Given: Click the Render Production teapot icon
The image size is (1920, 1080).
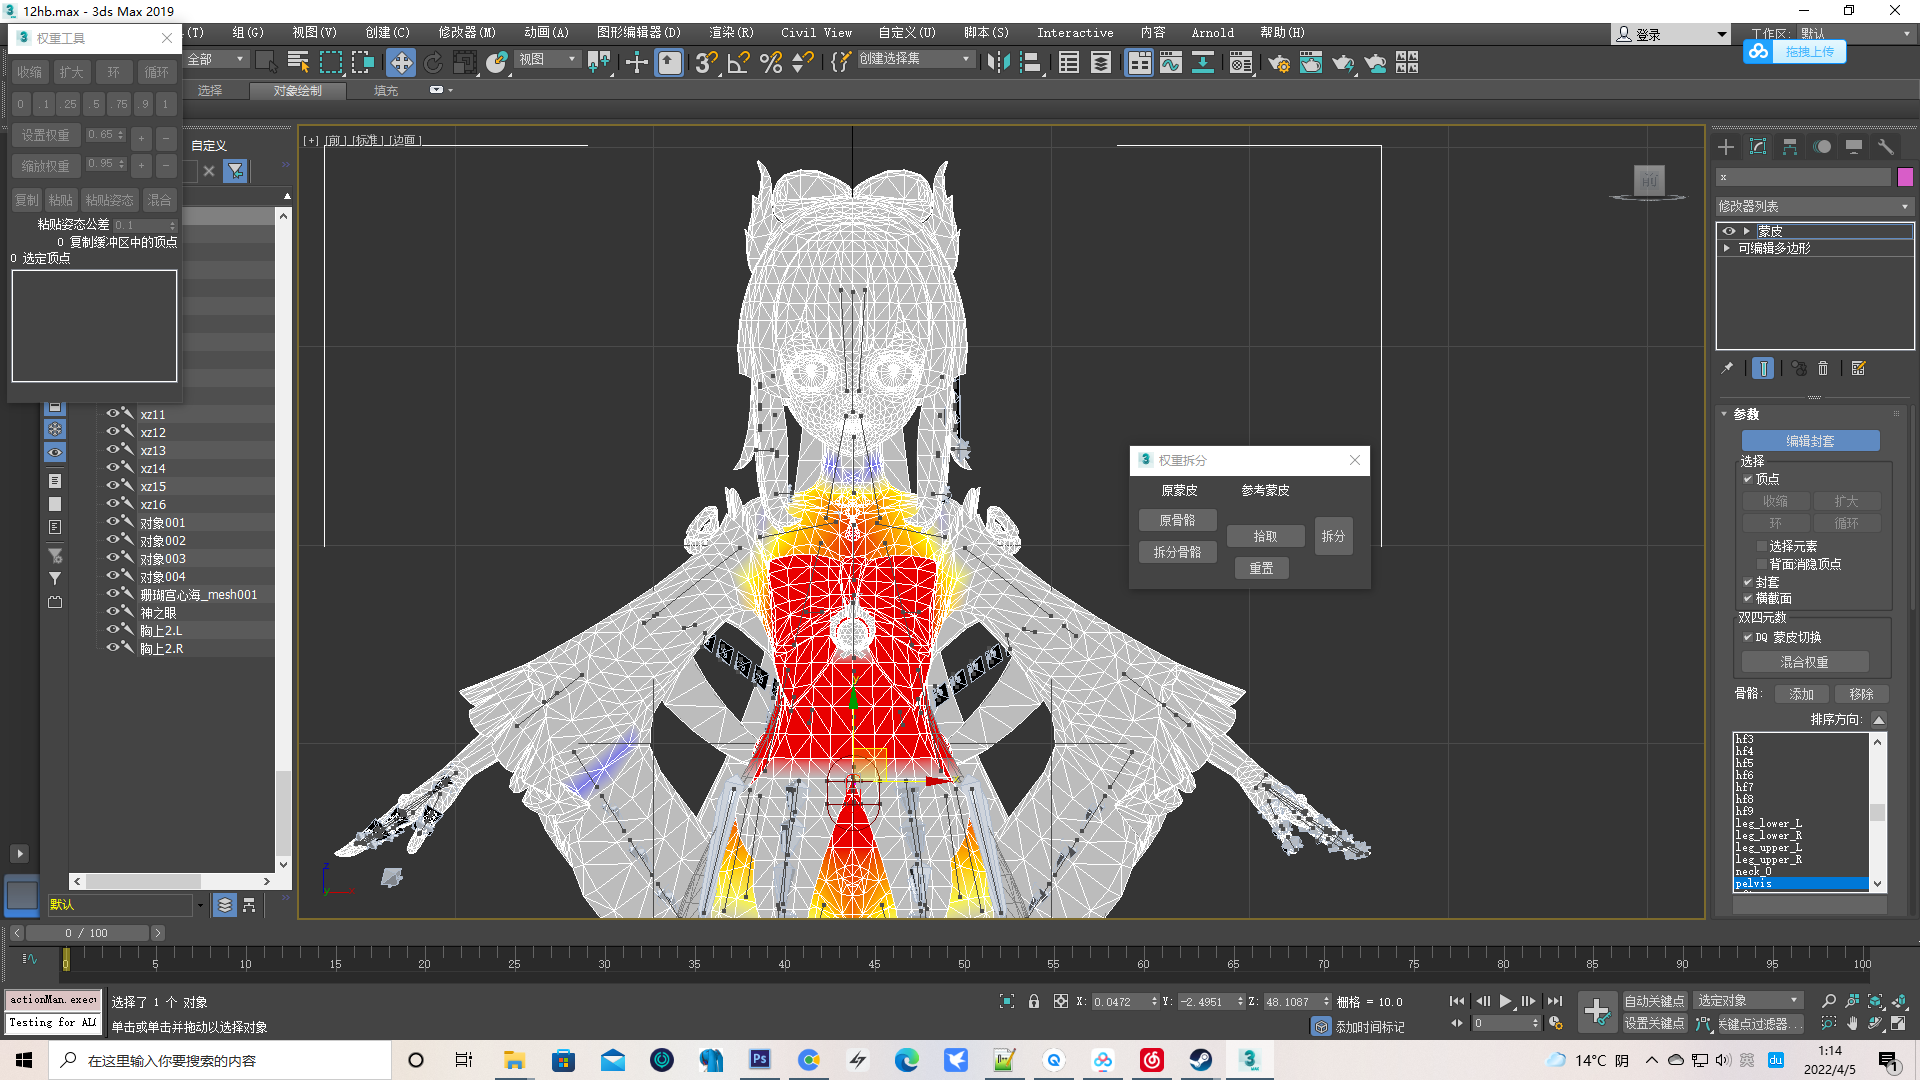Looking at the screenshot, I should pos(1343,63).
